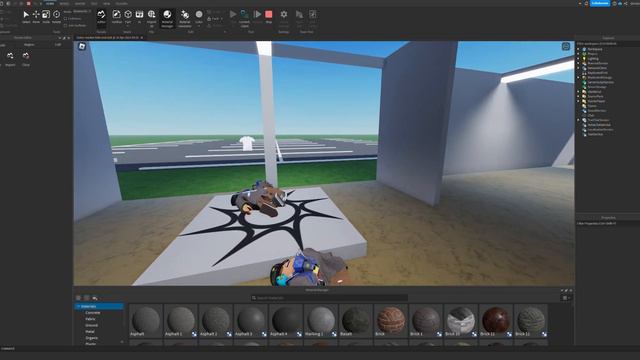The width and height of the screenshot is (640, 360).
Task: Select the Metal material category
Action: click(x=90, y=332)
